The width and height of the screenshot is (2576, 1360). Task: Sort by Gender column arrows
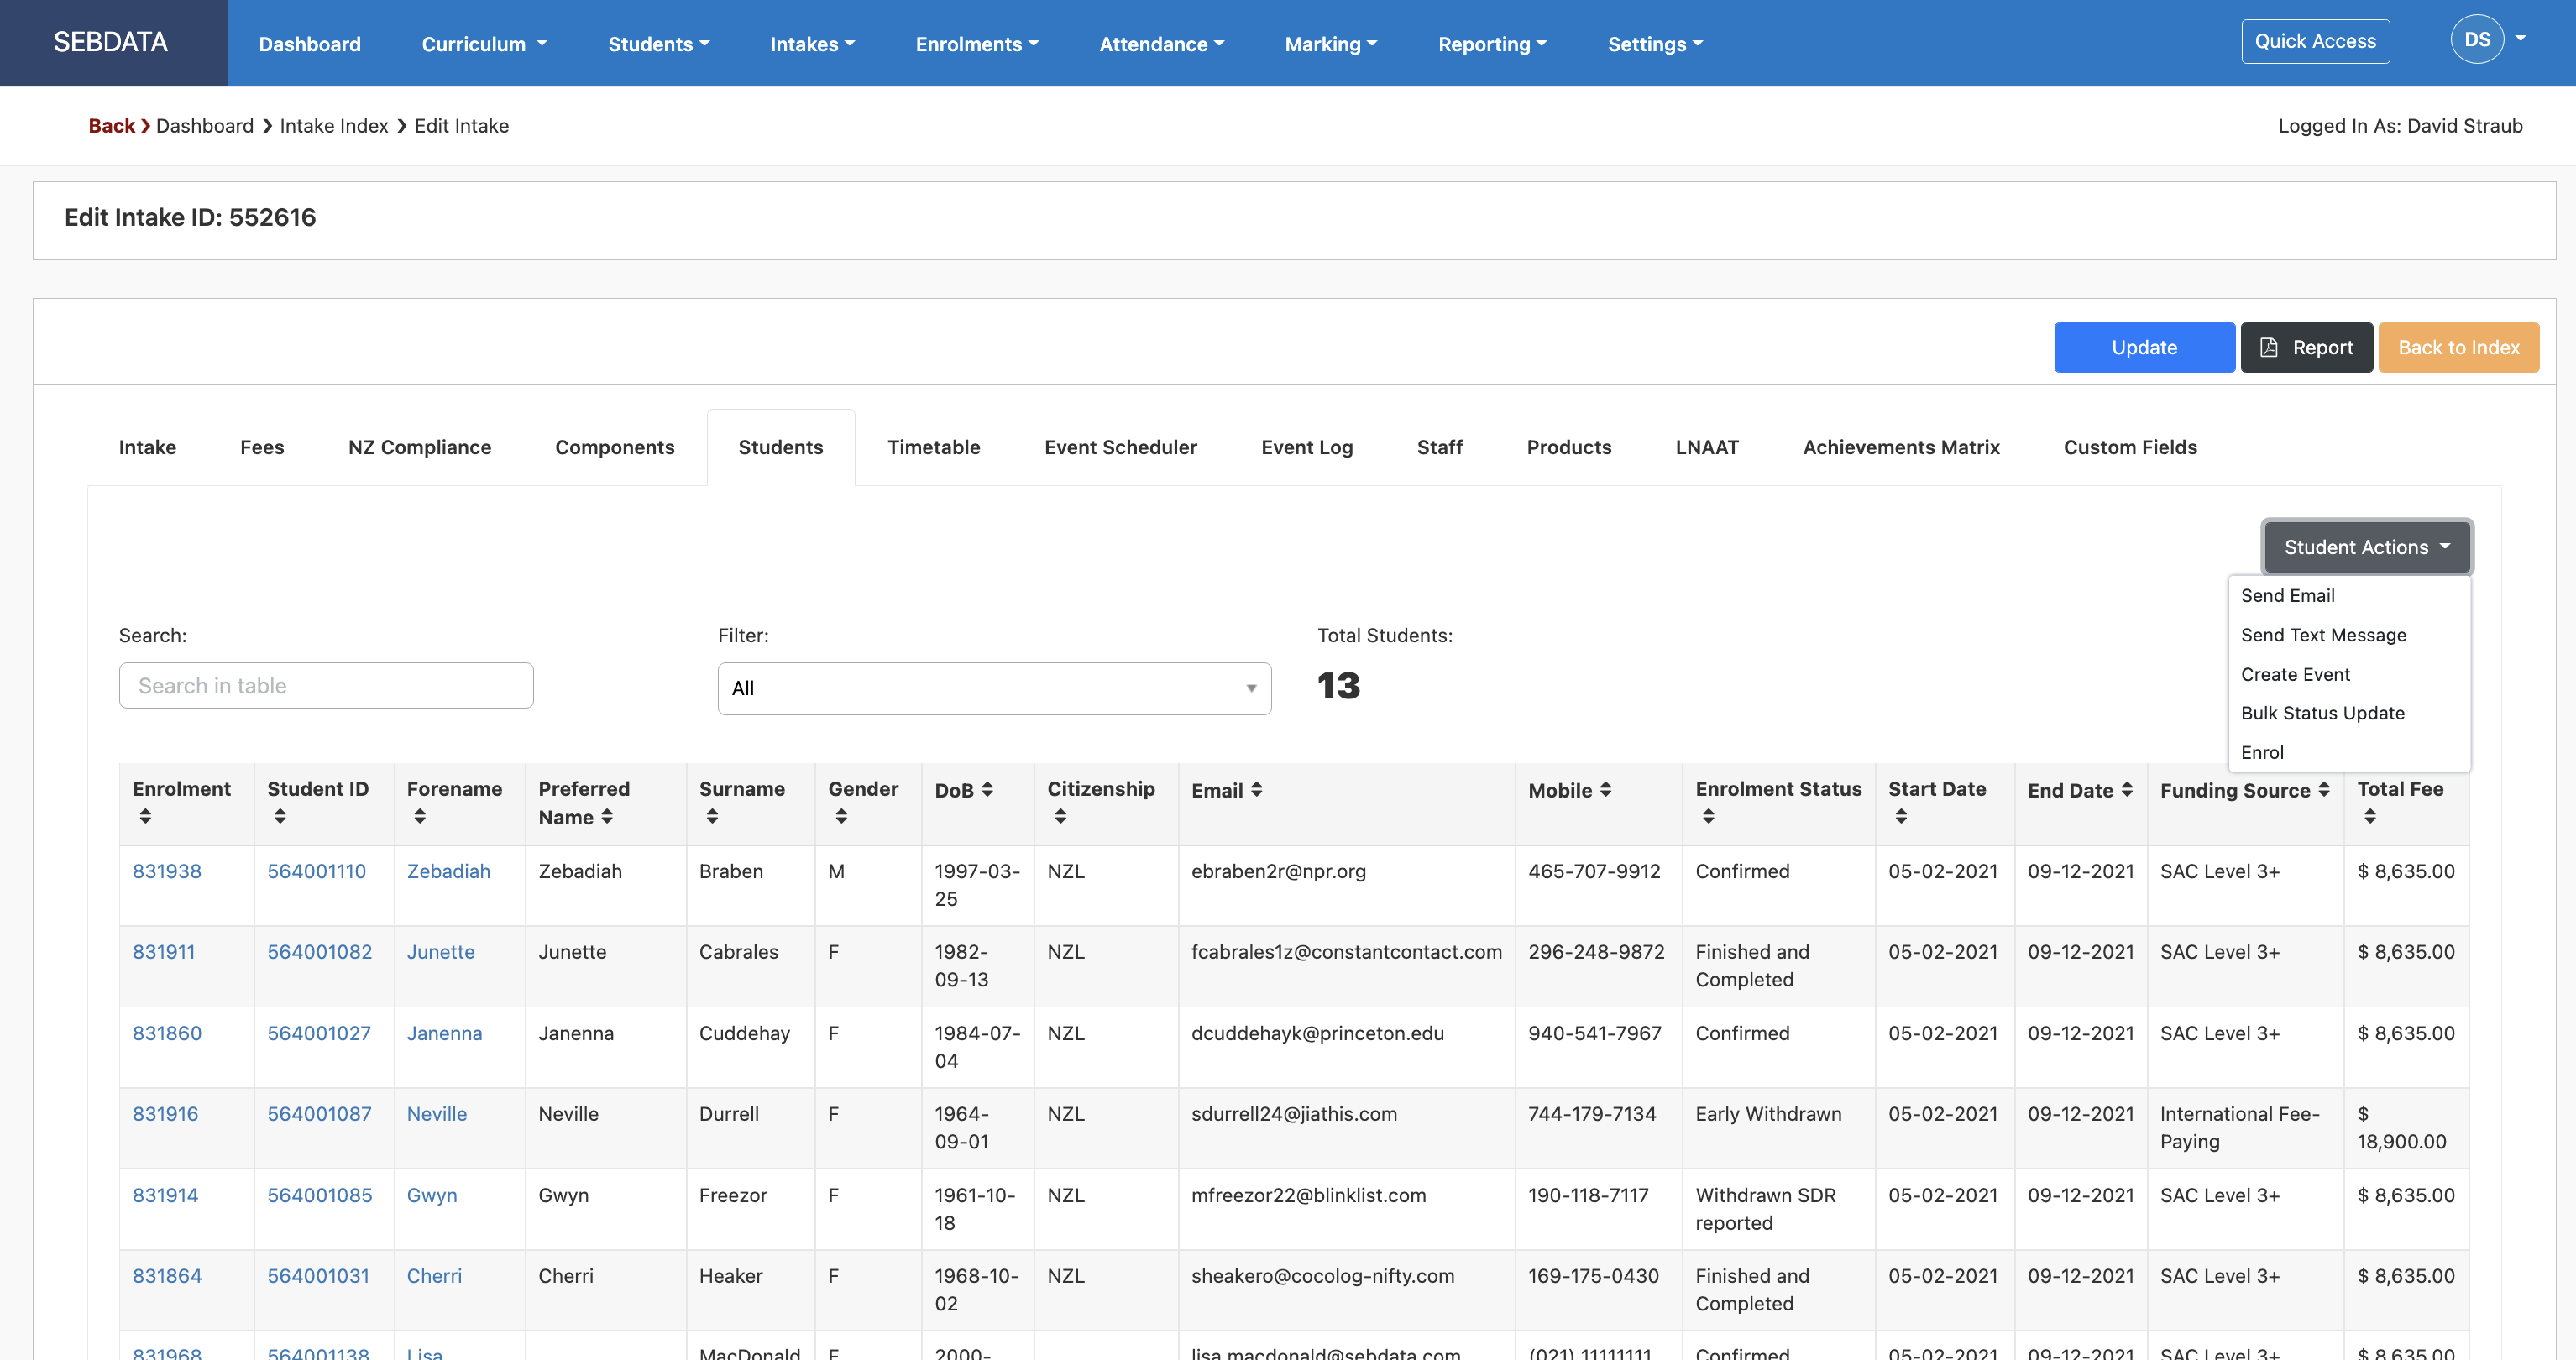(x=841, y=816)
